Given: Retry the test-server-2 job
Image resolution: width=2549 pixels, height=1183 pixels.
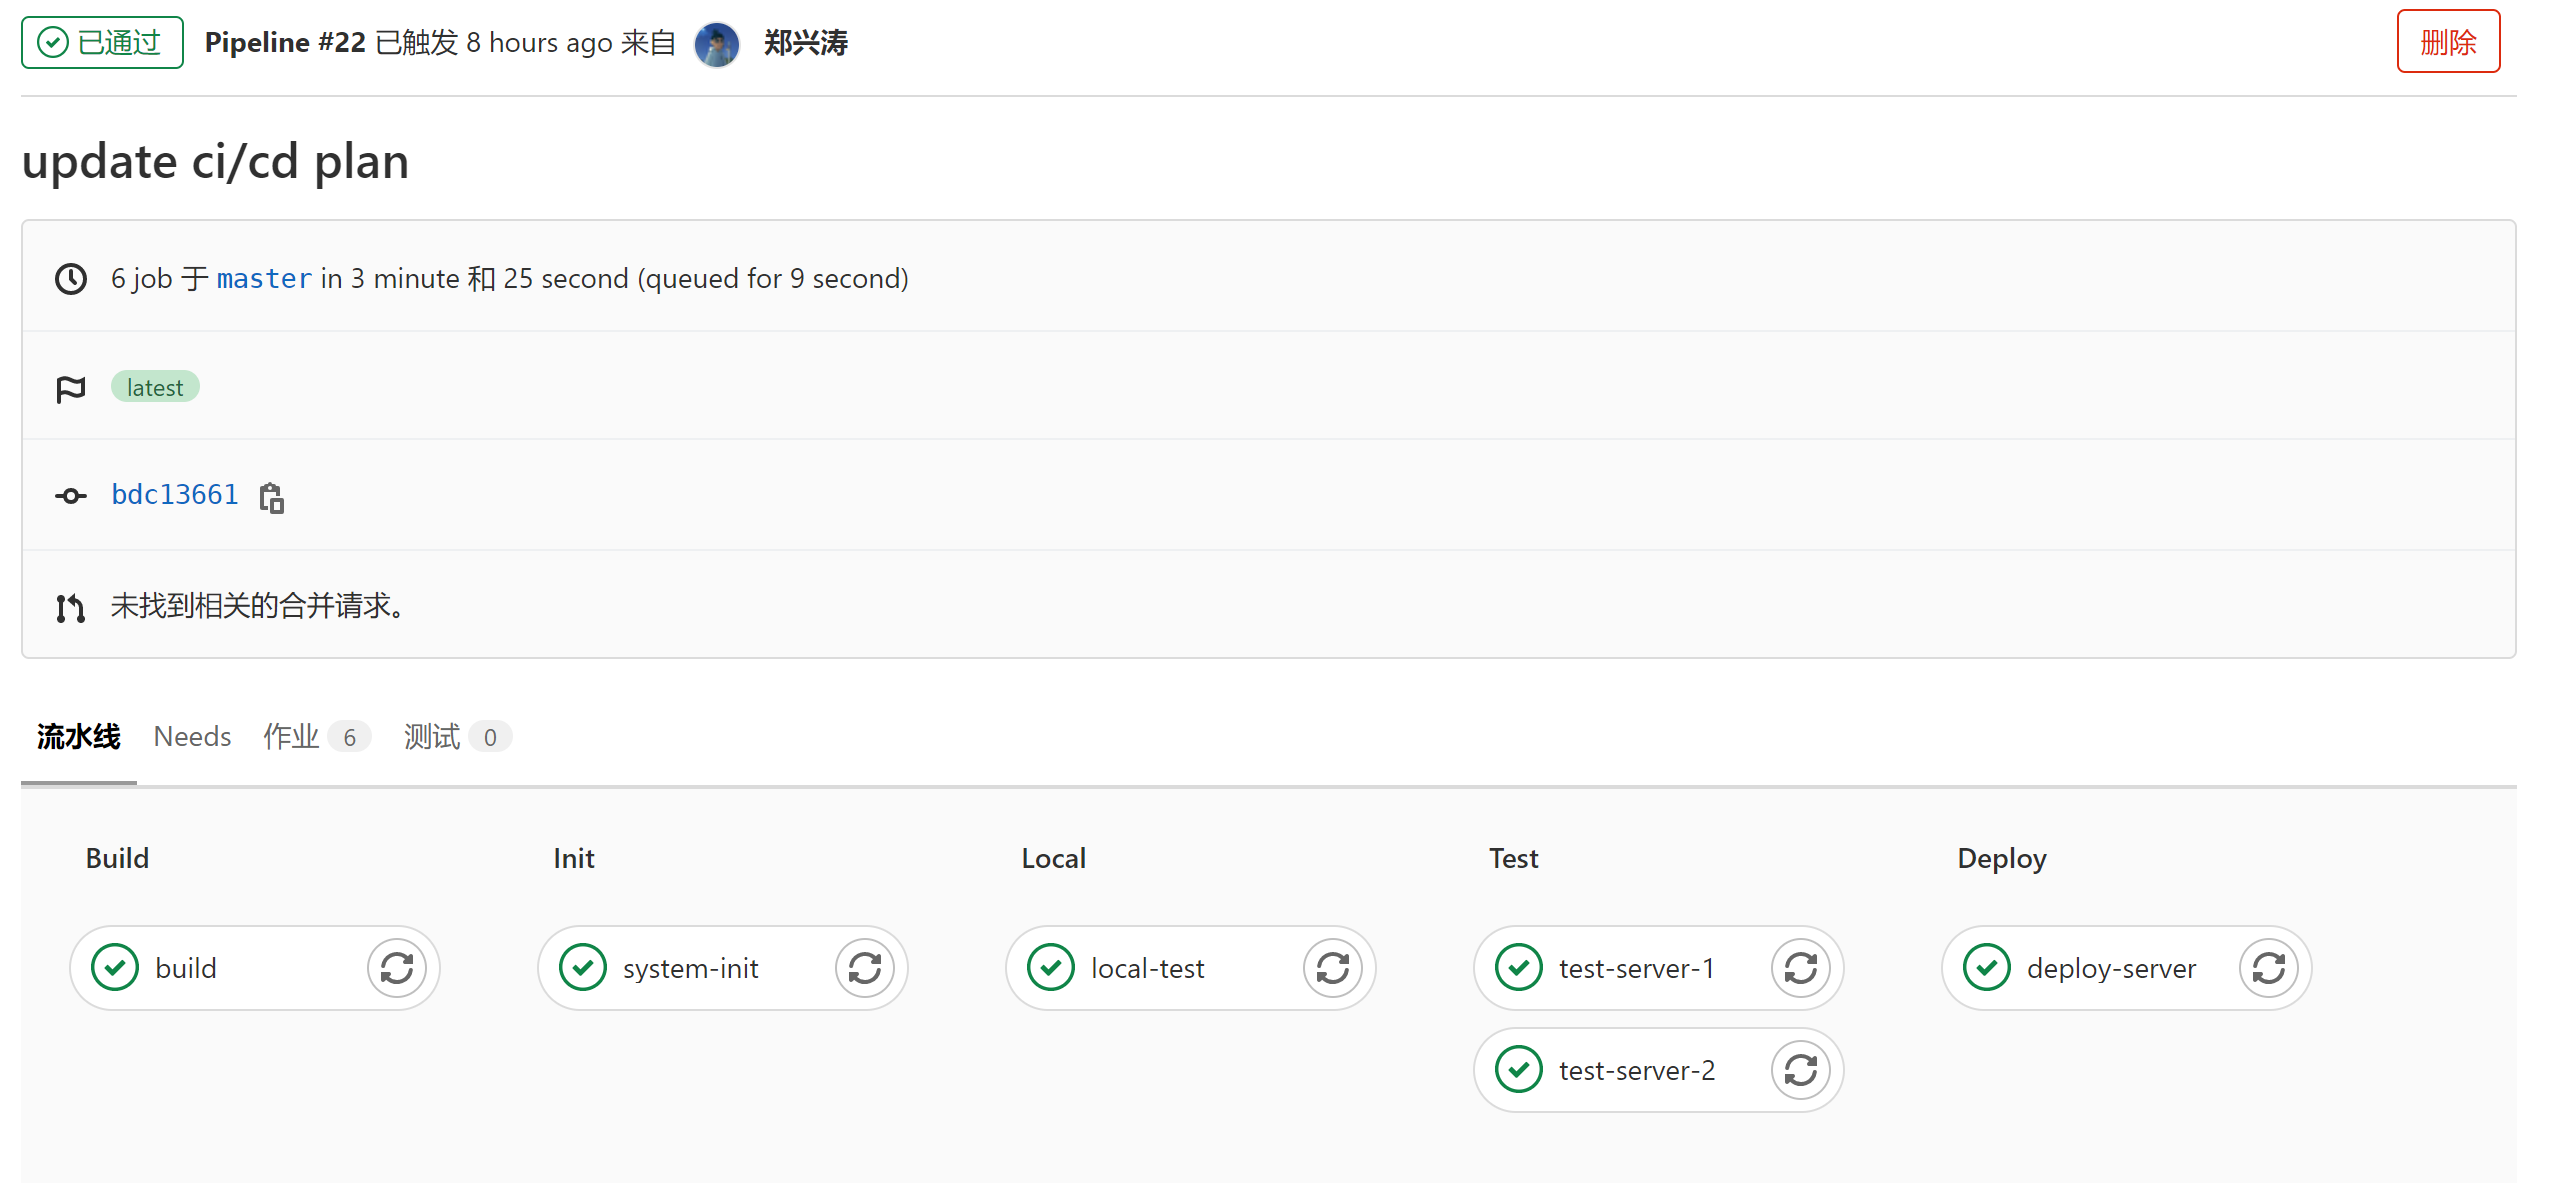Looking at the screenshot, I should point(1801,1070).
